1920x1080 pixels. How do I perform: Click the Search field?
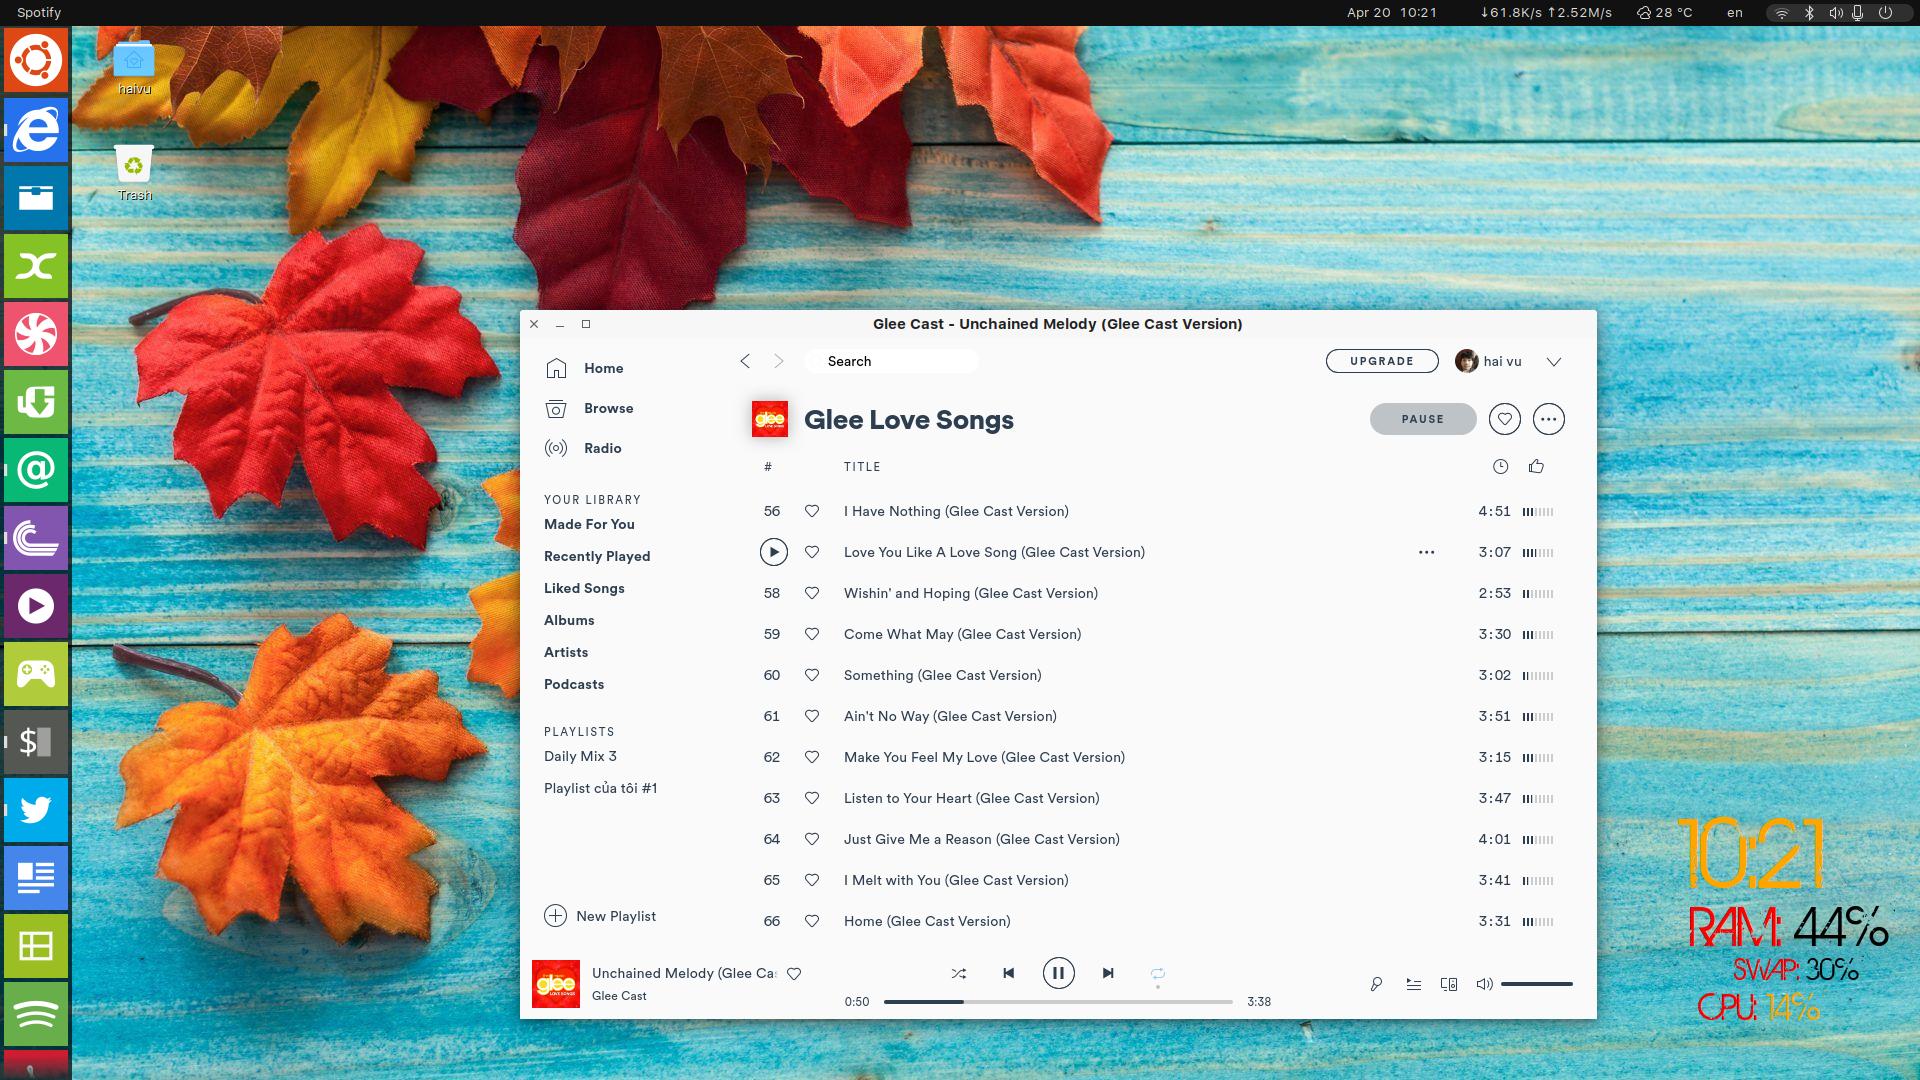pyautogui.click(x=892, y=361)
